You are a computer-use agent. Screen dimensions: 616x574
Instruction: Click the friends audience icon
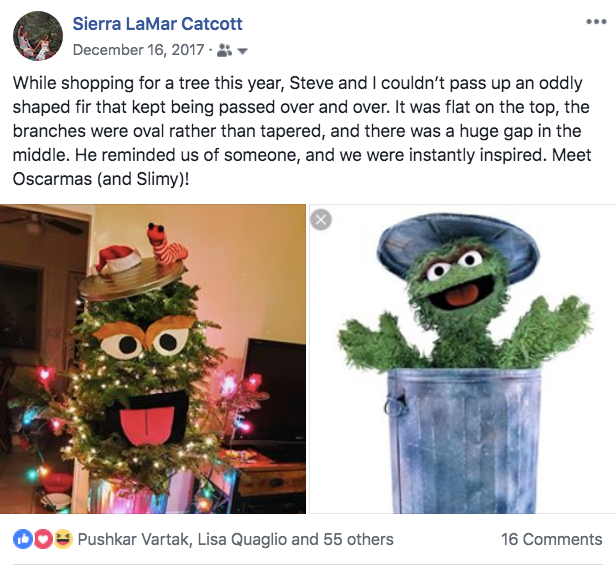pyautogui.click(x=221, y=49)
